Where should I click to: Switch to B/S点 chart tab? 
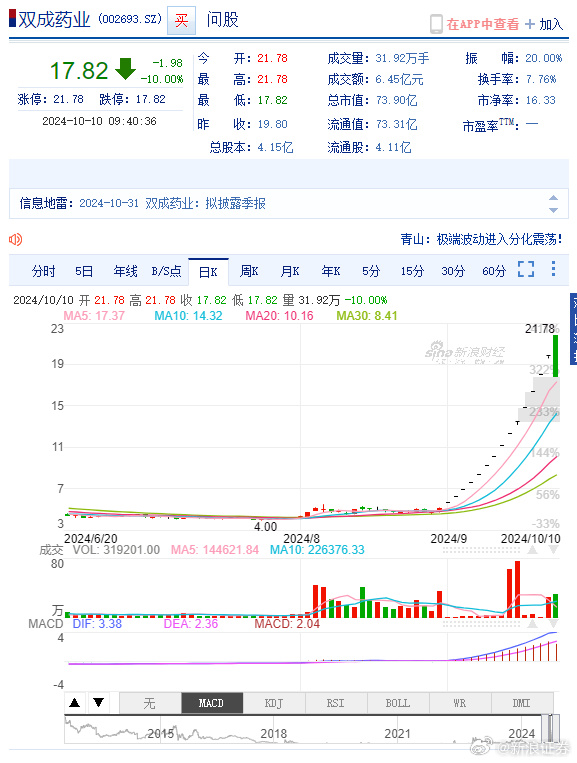[166, 271]
